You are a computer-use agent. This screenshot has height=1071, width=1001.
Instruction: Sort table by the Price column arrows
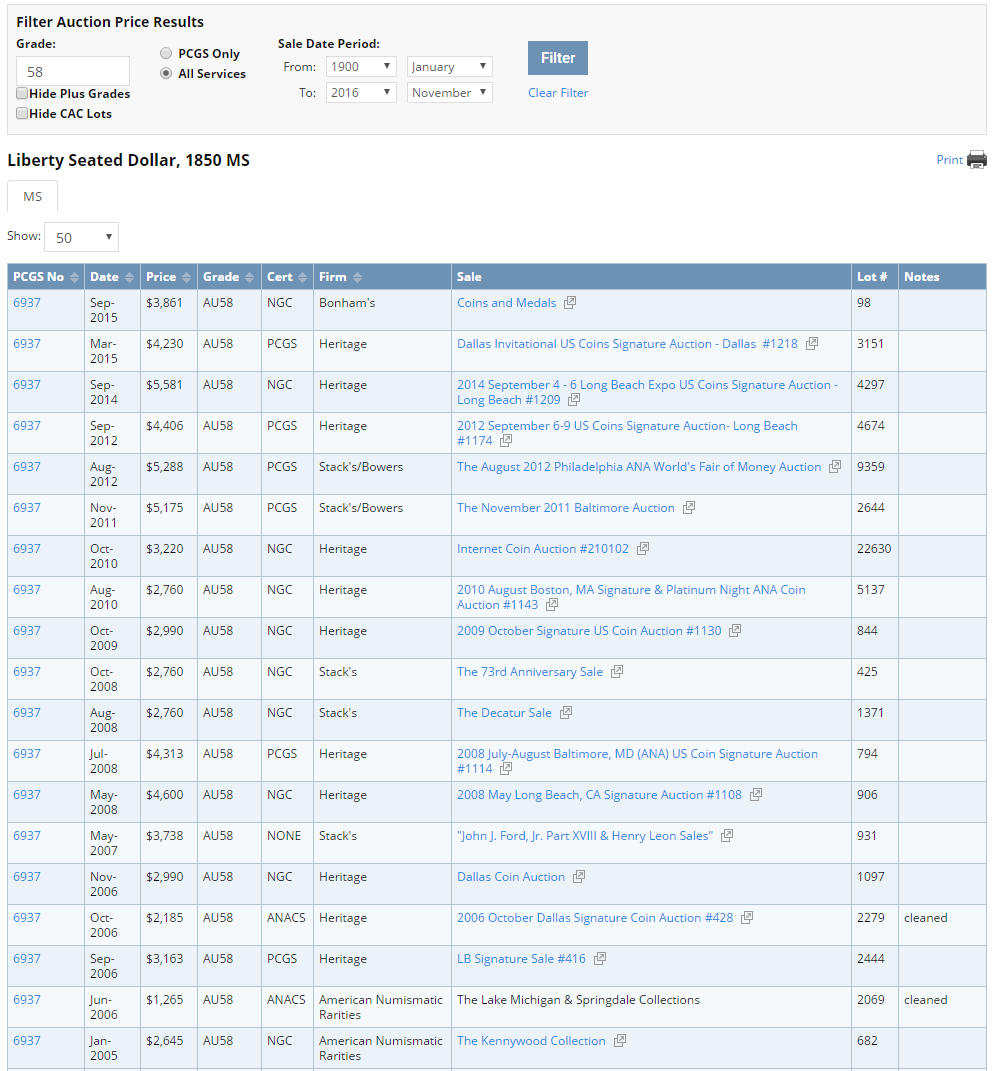pos(186,277)
